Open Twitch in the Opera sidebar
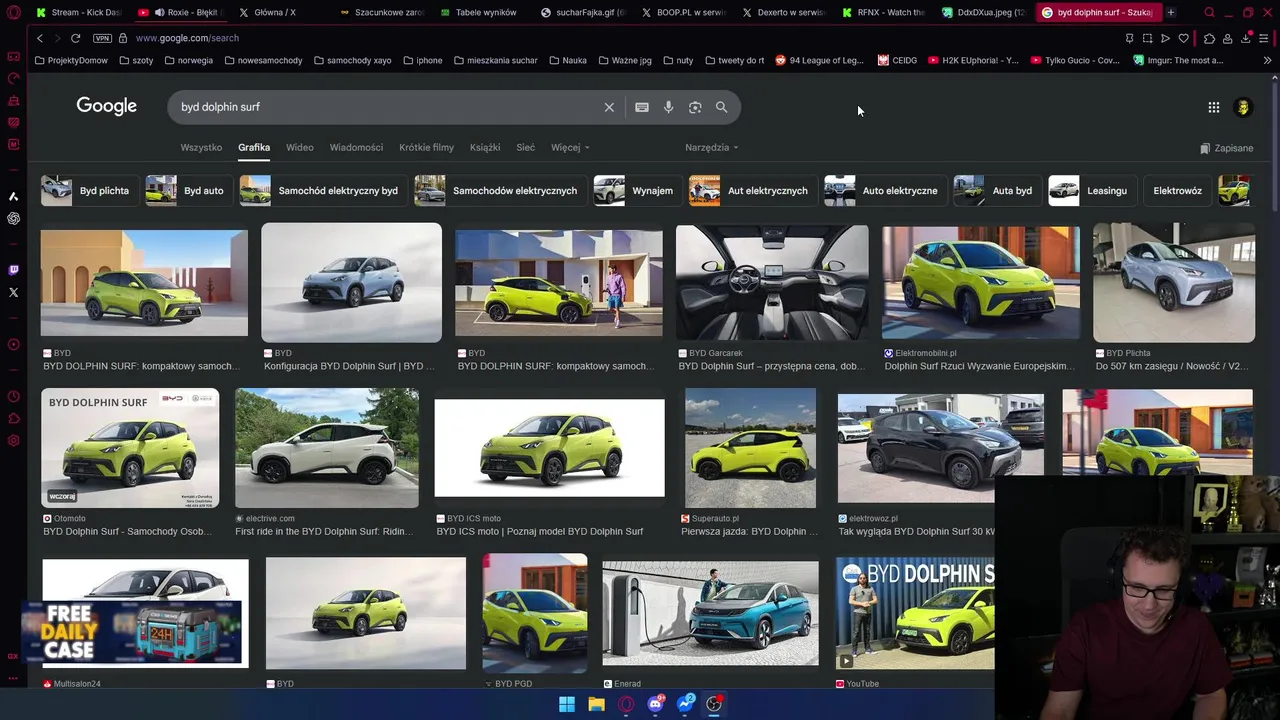The width and height of the screenshot is (1280, 720). (x=13, y=270)
